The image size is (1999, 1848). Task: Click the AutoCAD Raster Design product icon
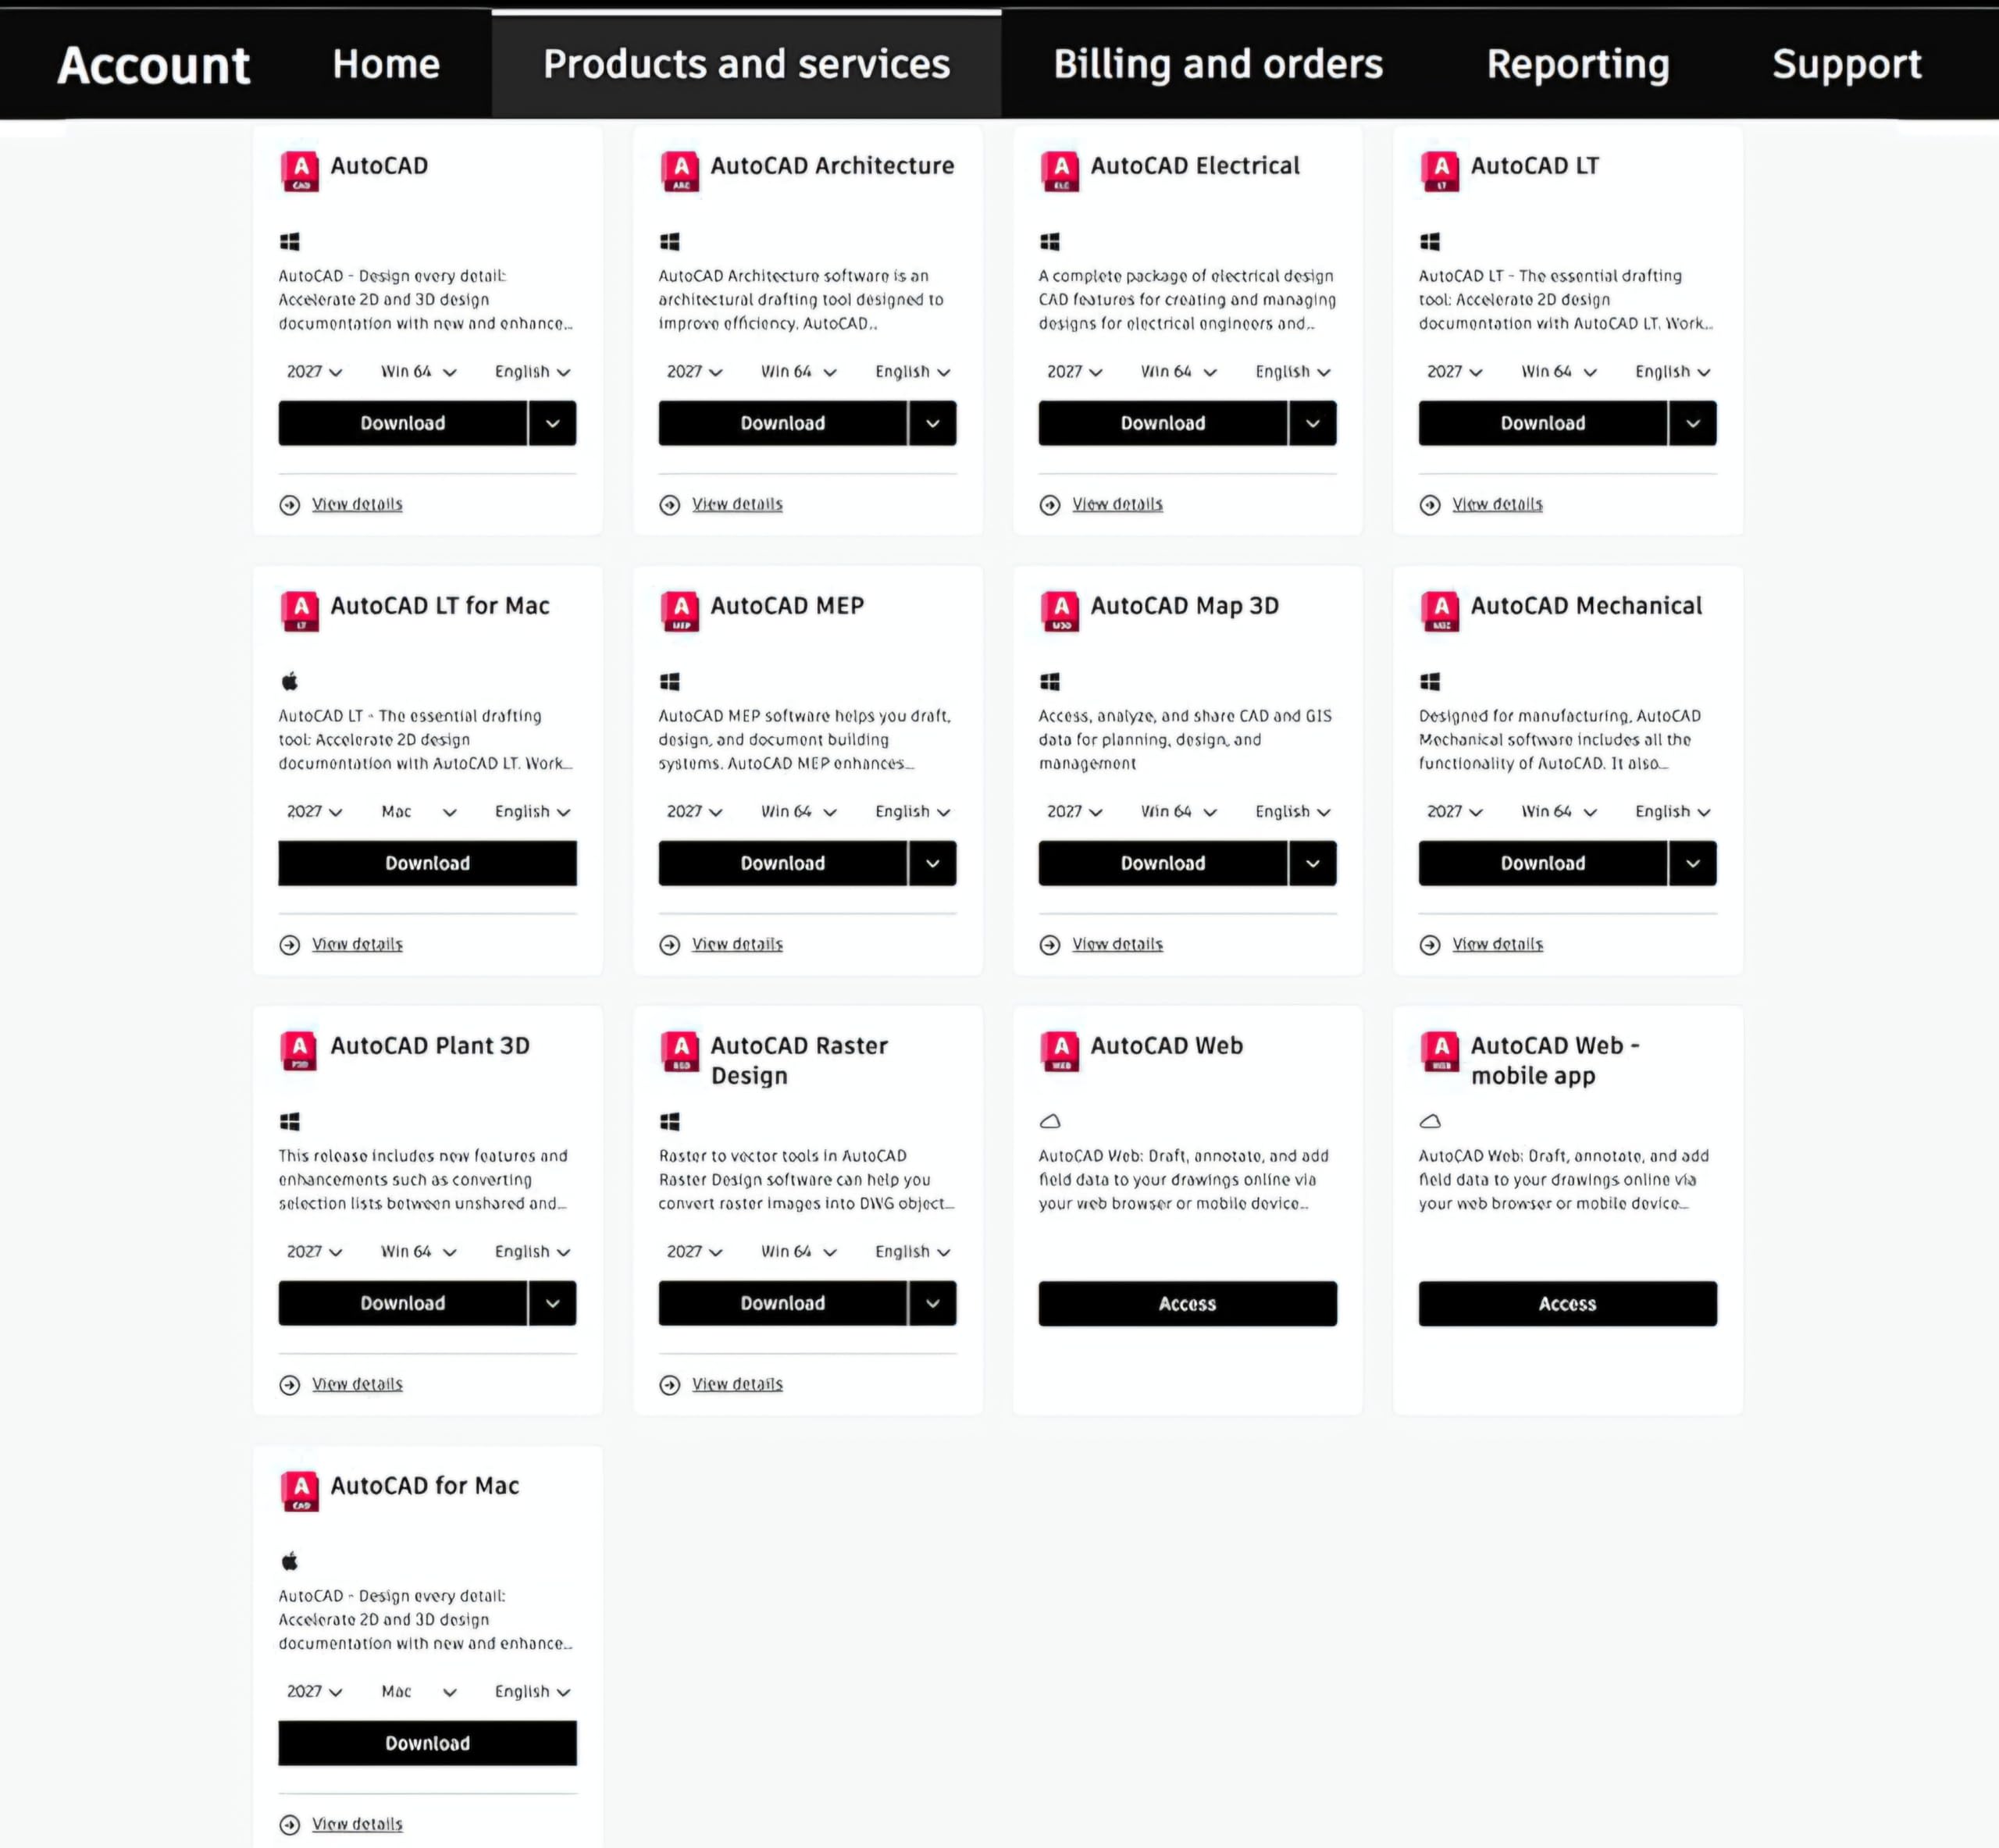(x=680, y=1051)
